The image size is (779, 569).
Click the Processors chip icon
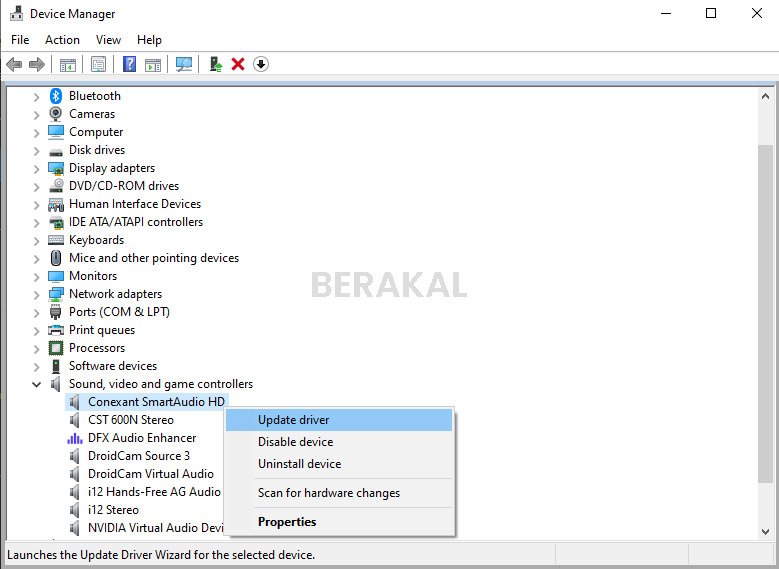click(x=56, y=348)
